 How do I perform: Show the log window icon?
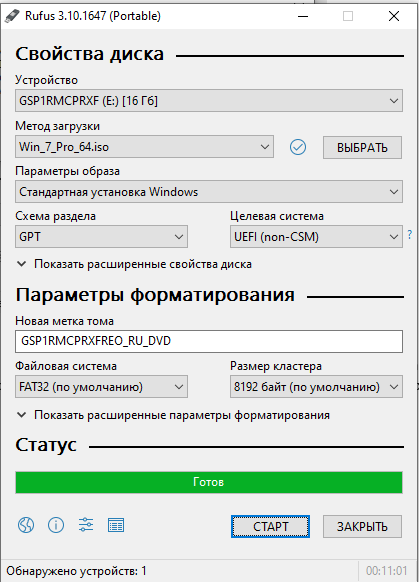(116, 525)
